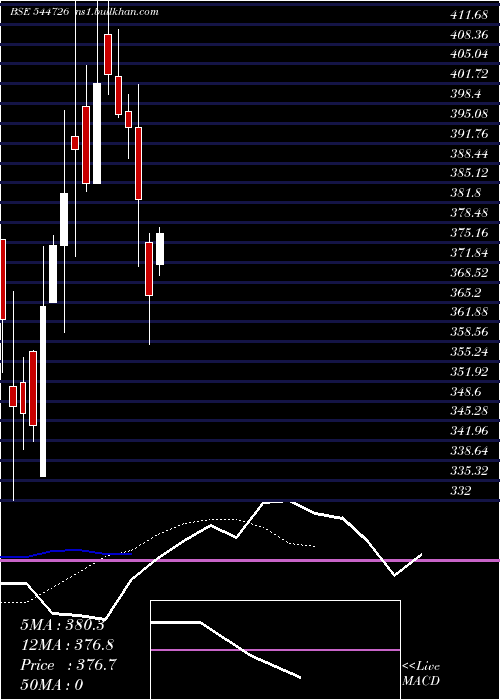Click the 345.28 price axis label
The image size is (500, 700).
[469, 411]
